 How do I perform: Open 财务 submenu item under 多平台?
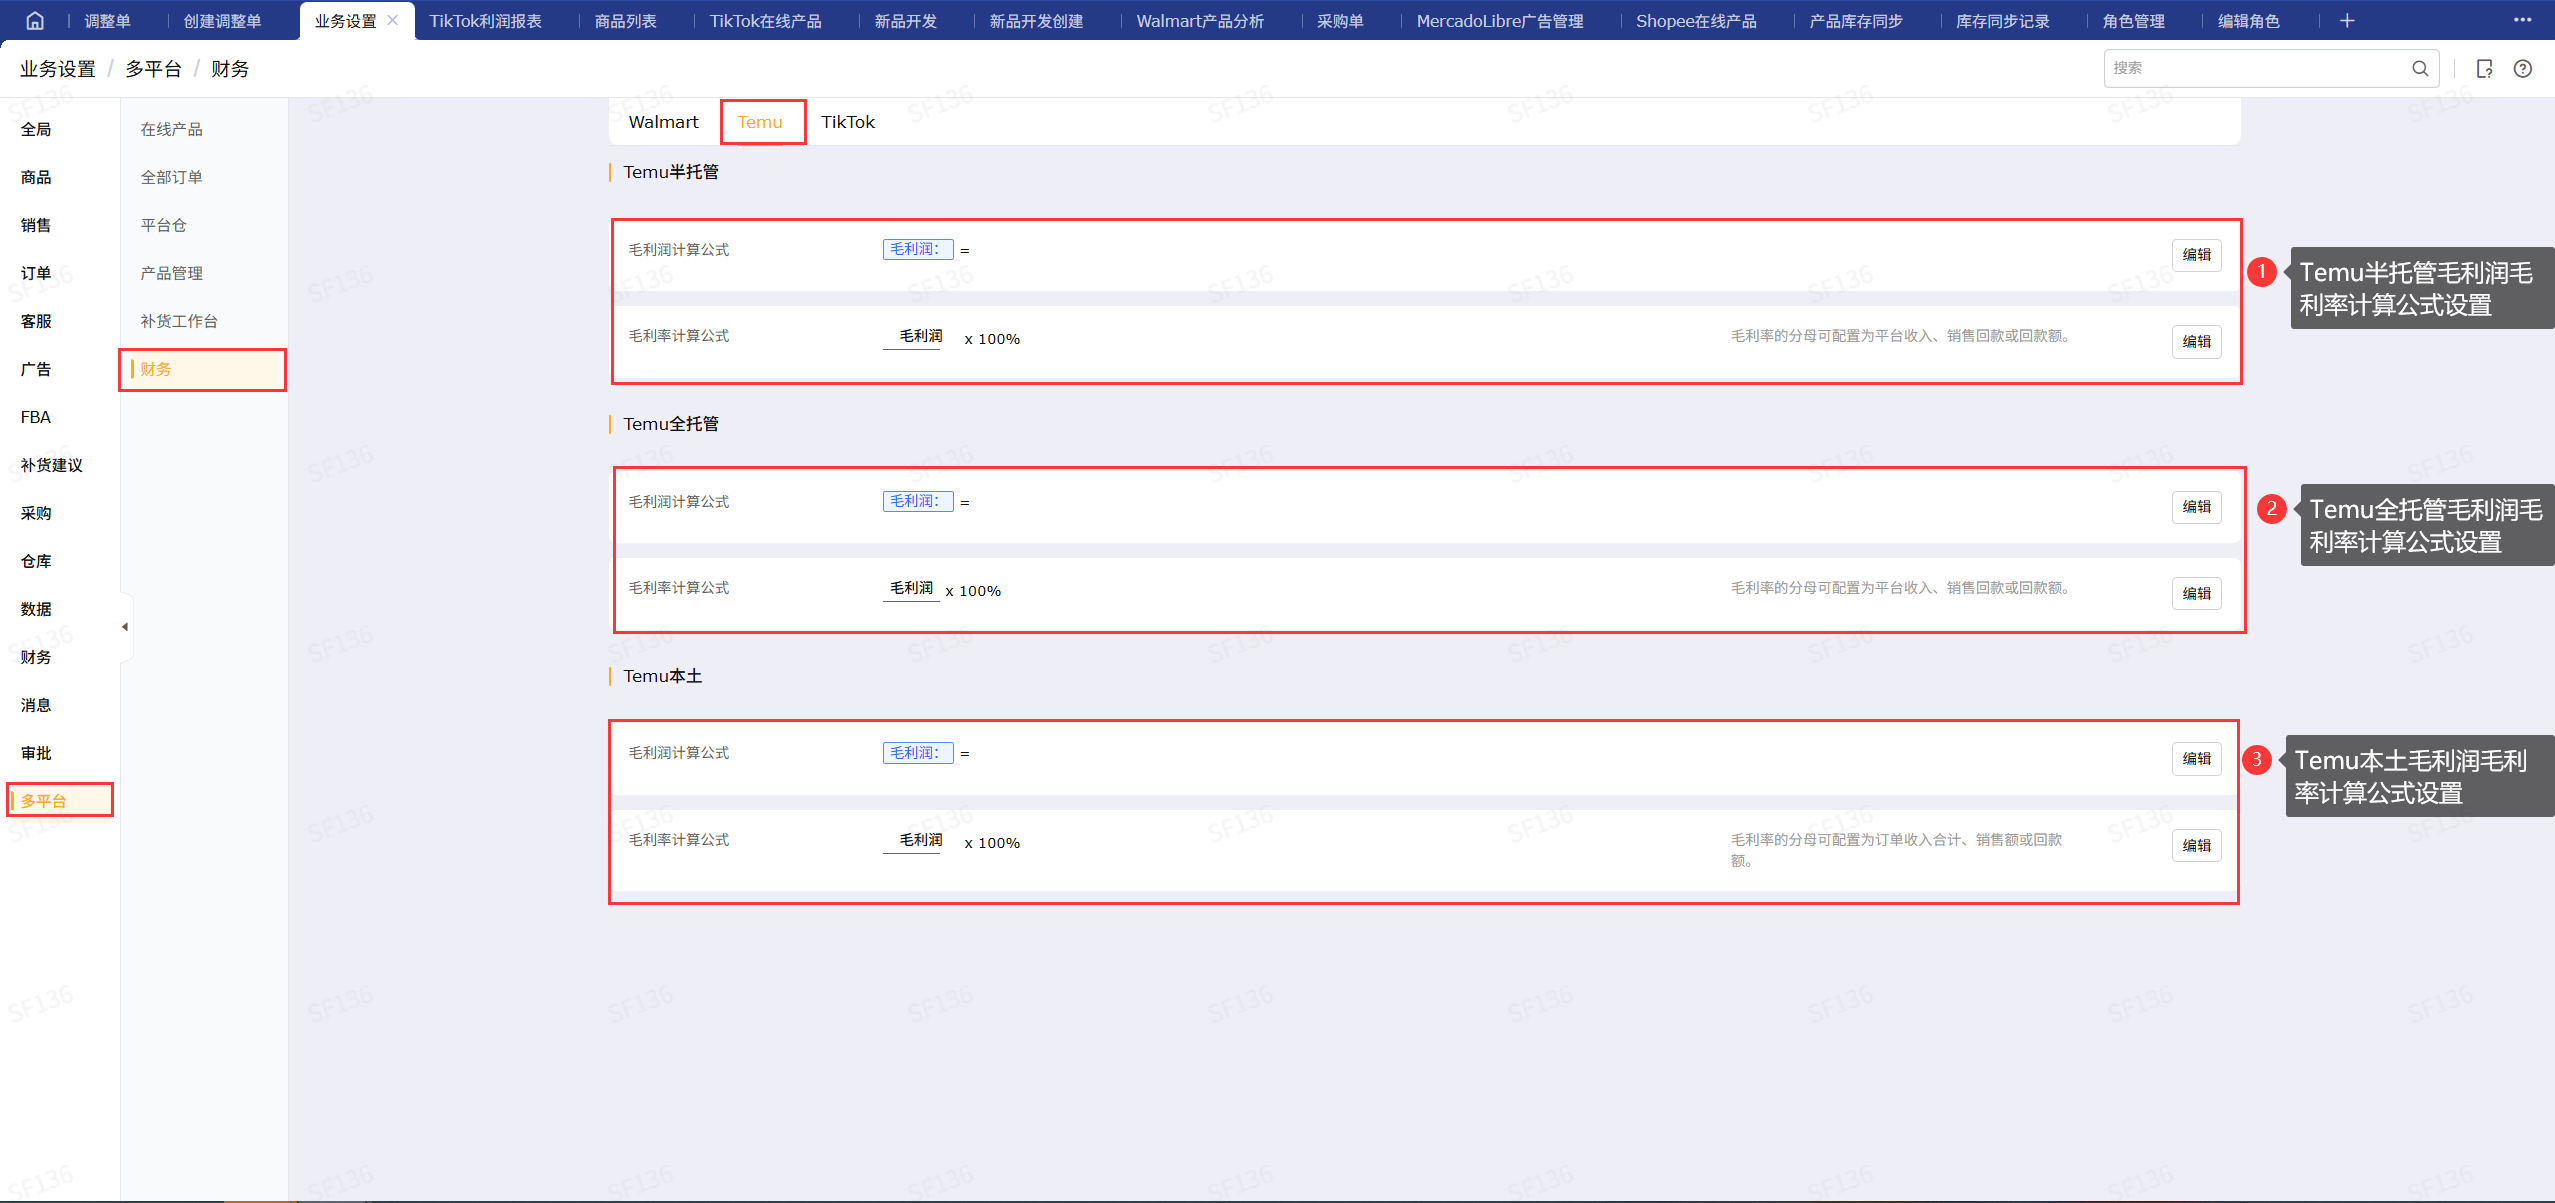(156, 369)
